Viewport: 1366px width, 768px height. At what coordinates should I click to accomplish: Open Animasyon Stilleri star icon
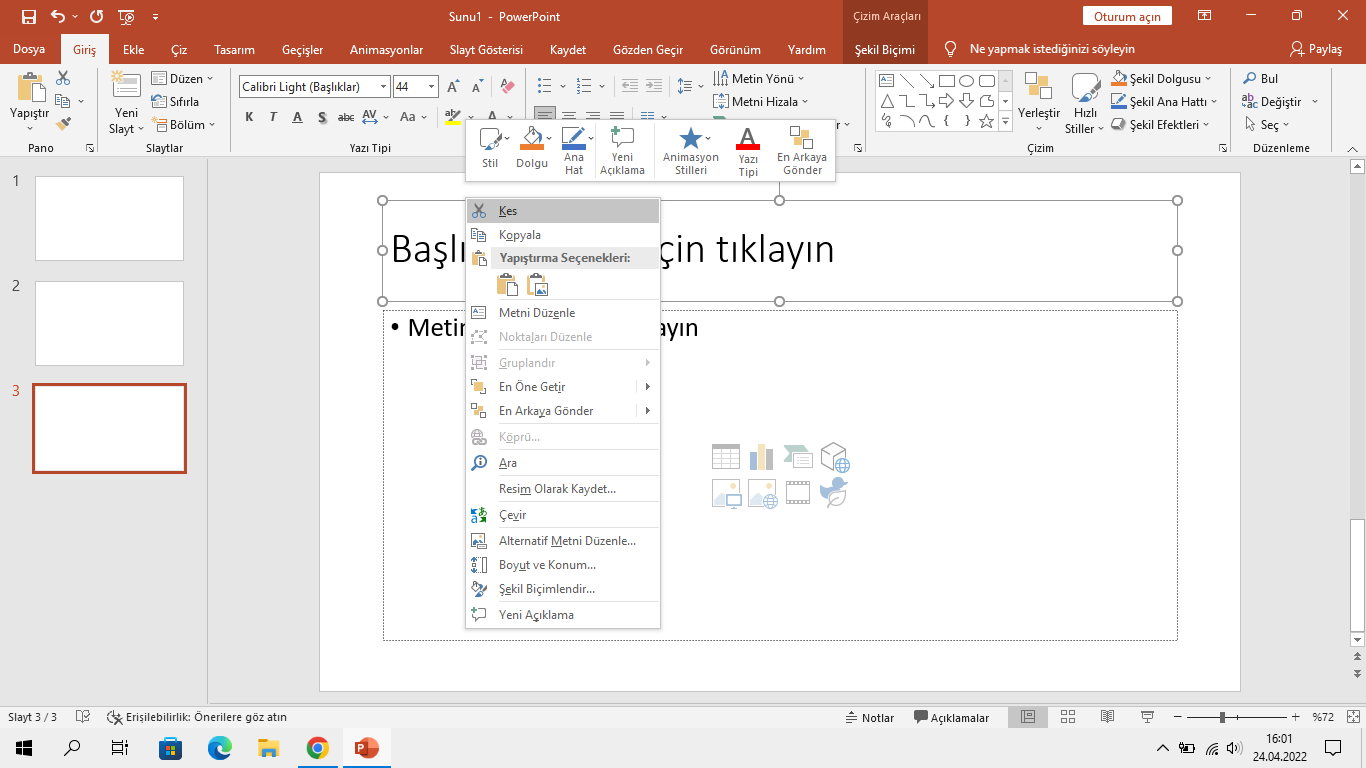pyautogui.click(x=690, y=138)
